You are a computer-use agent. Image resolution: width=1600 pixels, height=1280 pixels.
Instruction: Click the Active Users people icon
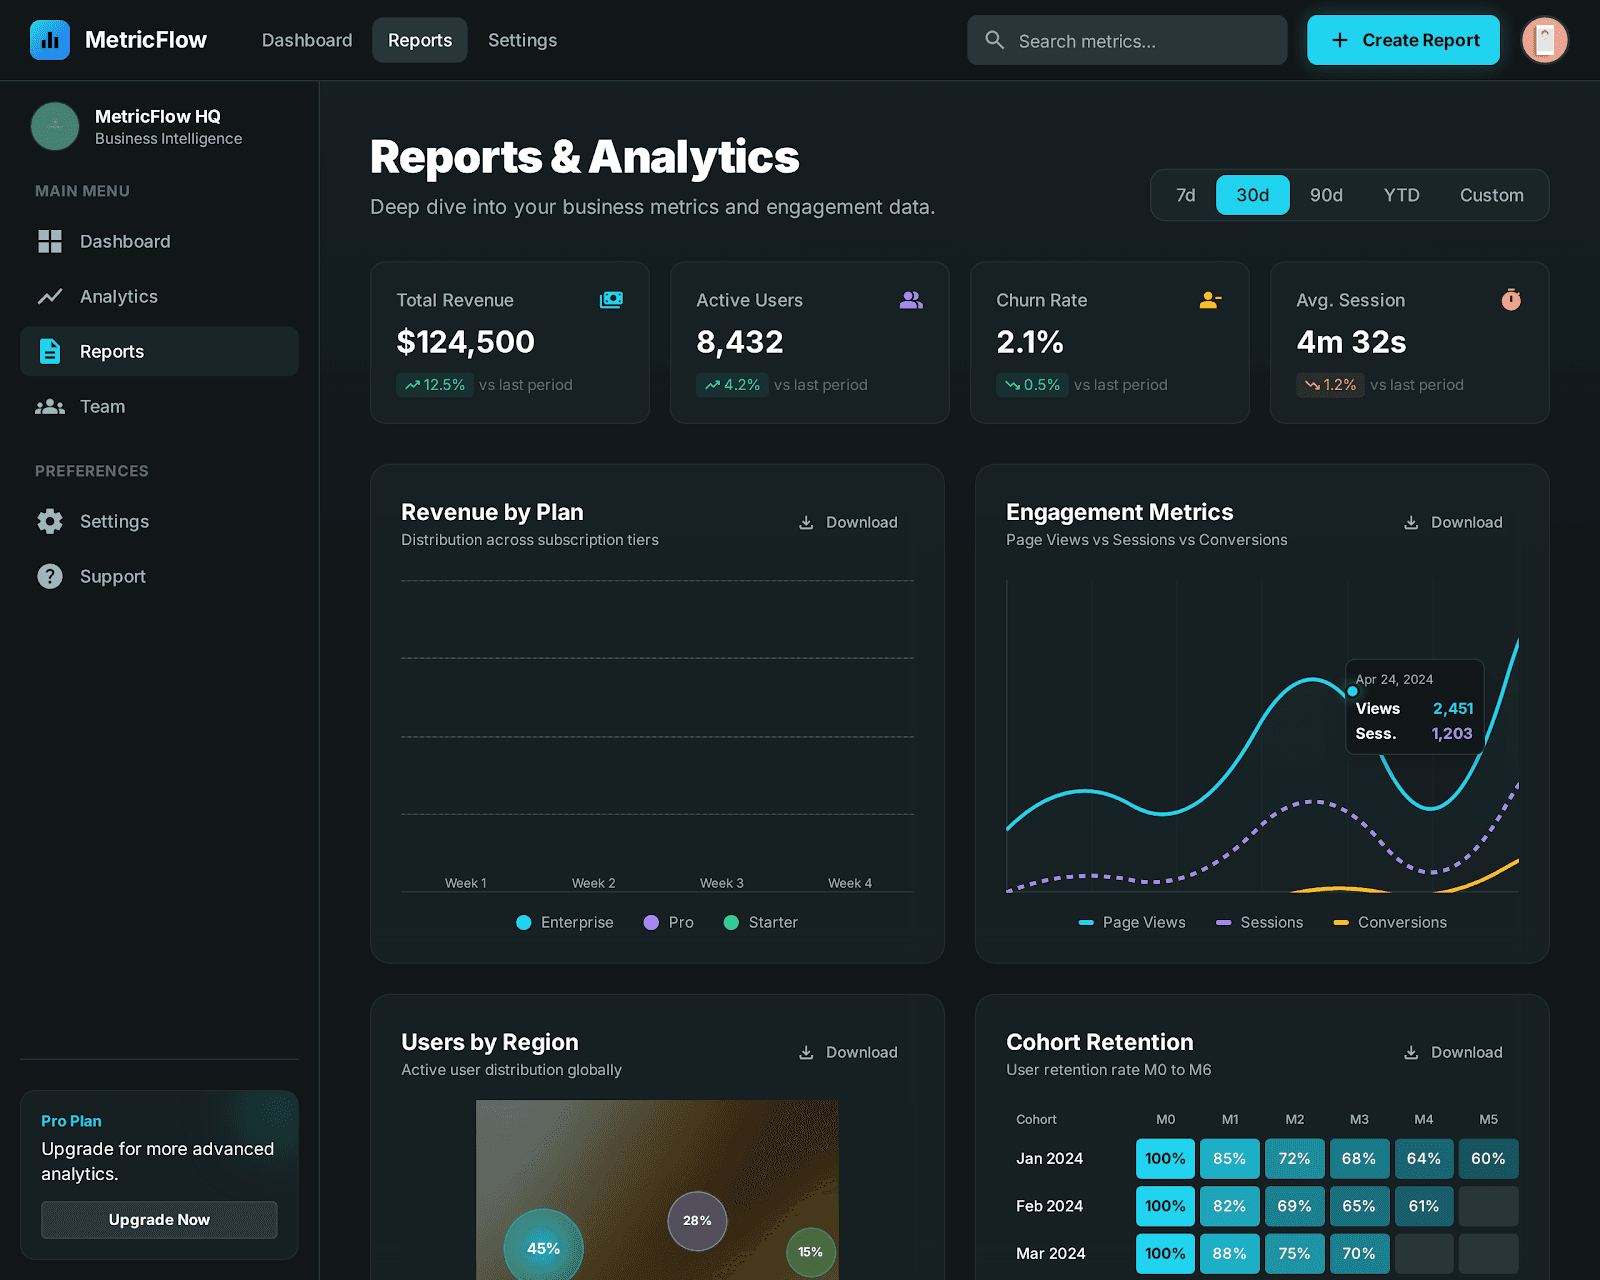(910, 299)
